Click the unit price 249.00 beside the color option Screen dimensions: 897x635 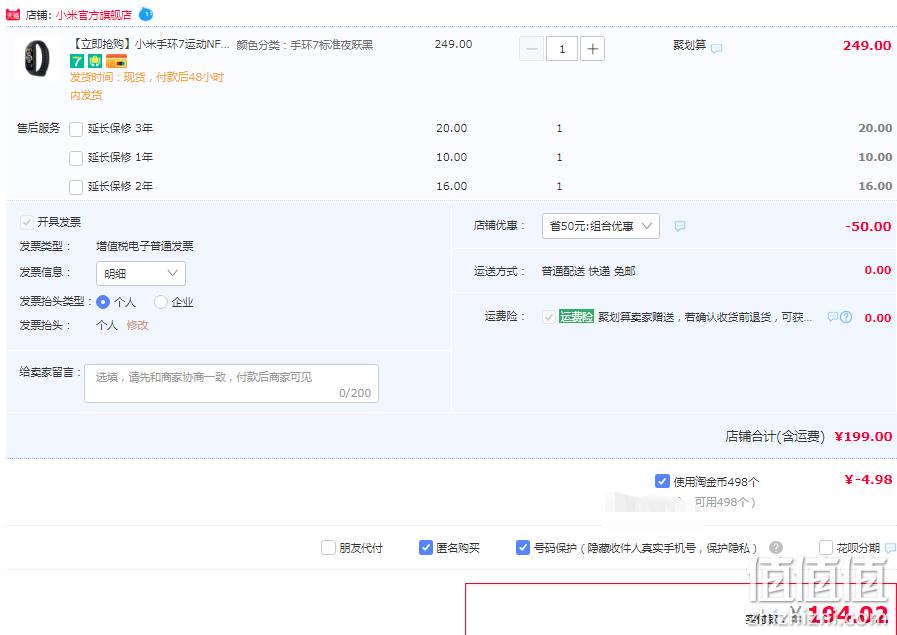pyautogui.click(x=453, y=44)
